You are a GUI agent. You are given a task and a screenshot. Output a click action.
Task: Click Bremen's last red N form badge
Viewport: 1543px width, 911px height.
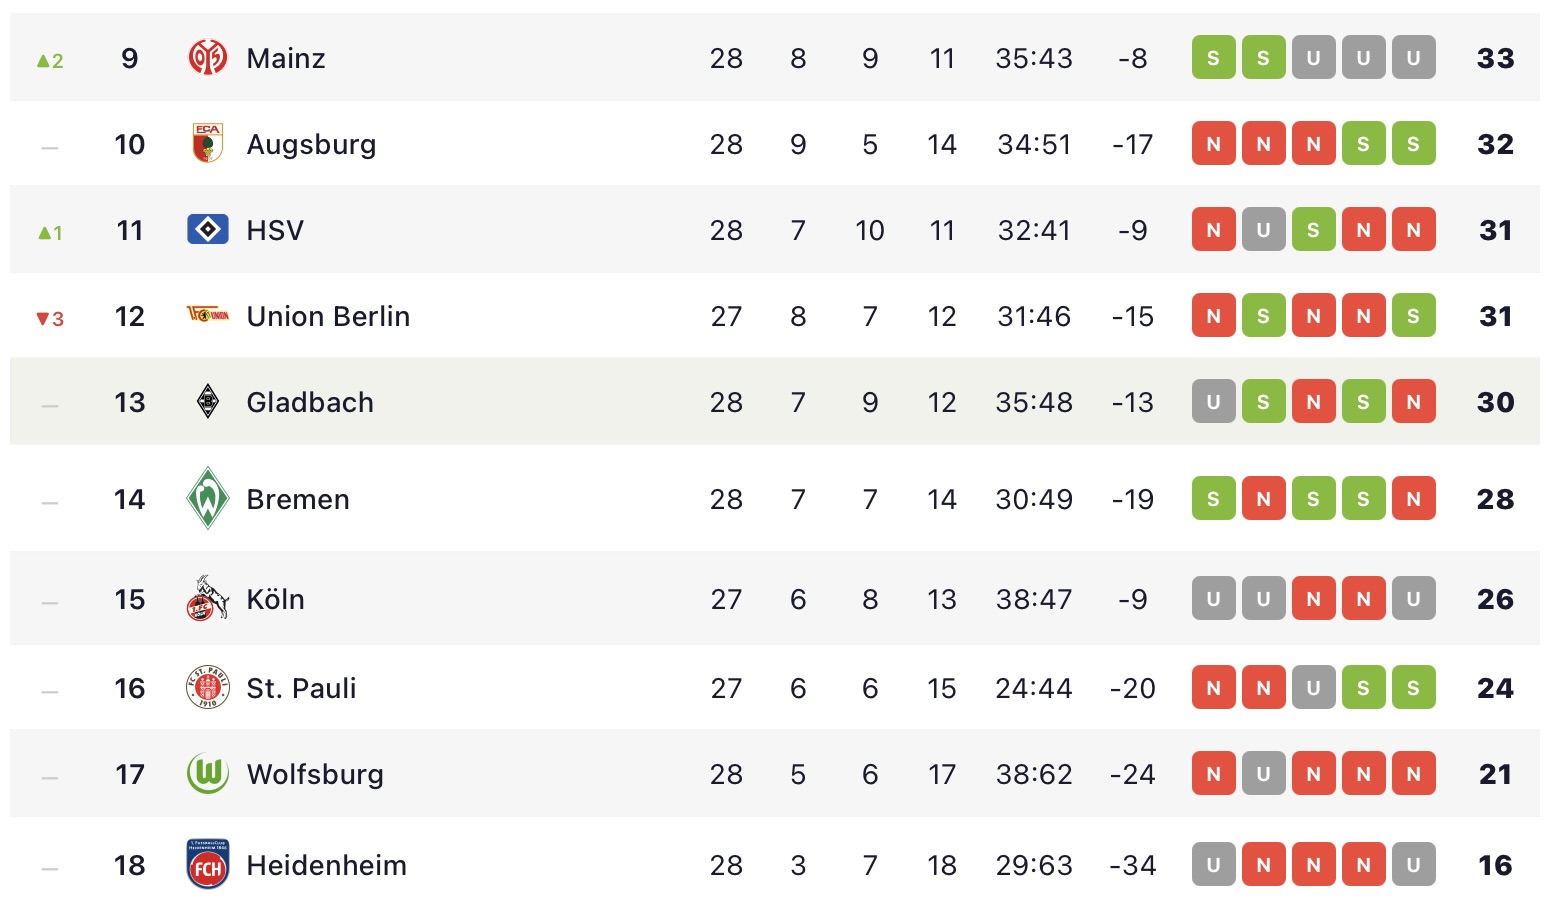1413,499
